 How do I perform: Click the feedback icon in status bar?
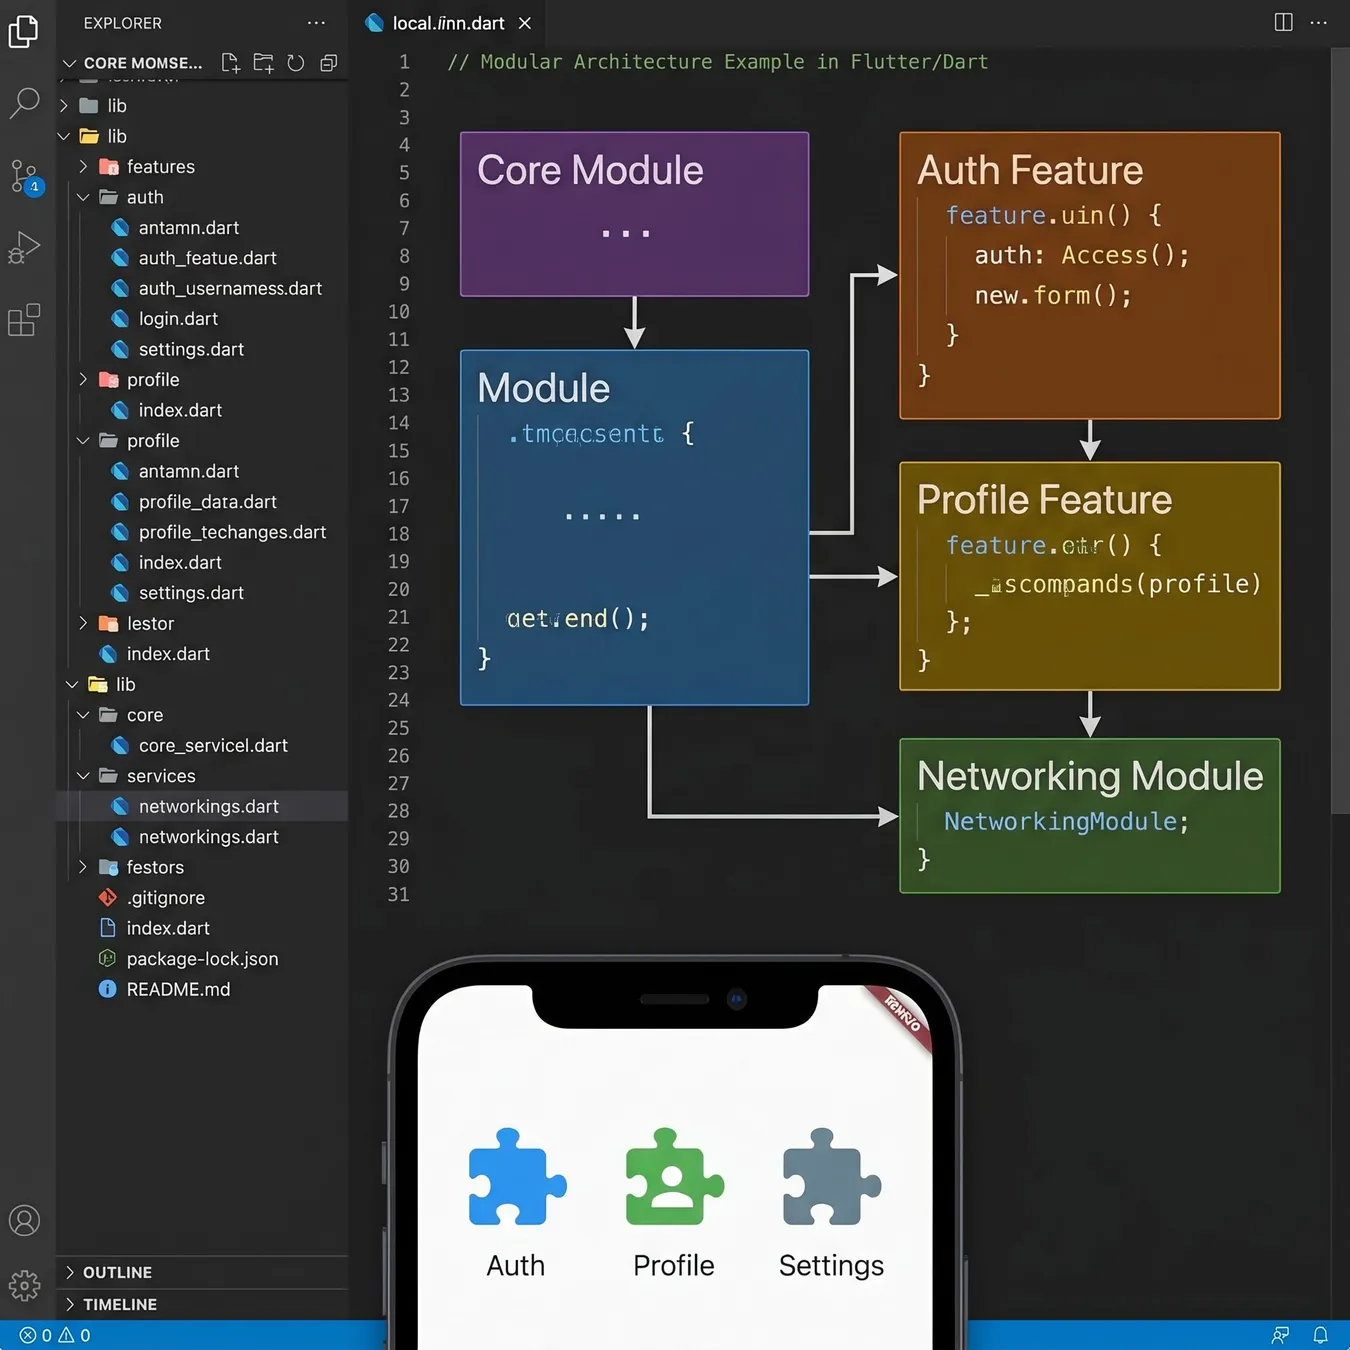pos(1280,1335)
